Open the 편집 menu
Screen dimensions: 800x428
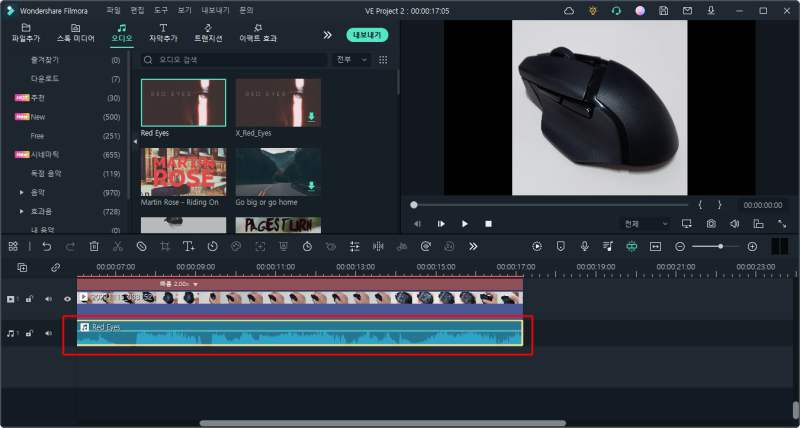[137, 11]
